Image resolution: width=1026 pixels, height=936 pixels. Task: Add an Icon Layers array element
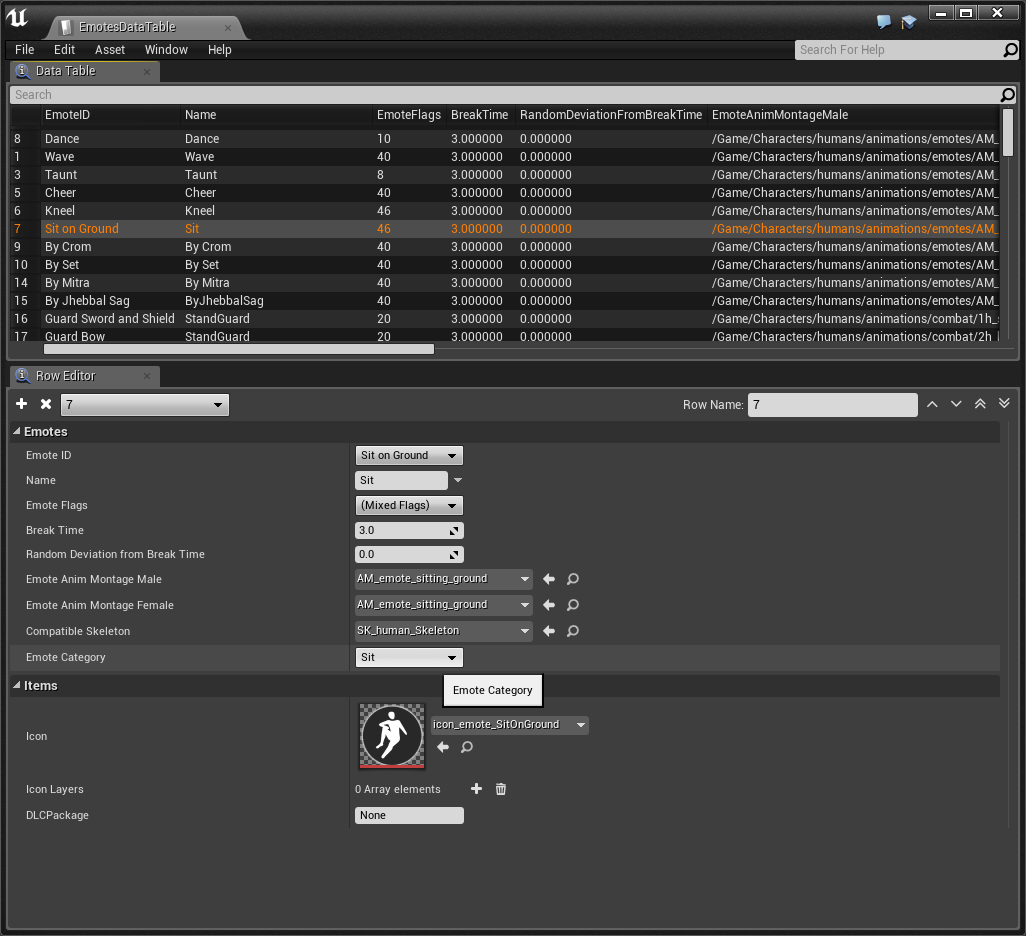[x=476, y=789]
